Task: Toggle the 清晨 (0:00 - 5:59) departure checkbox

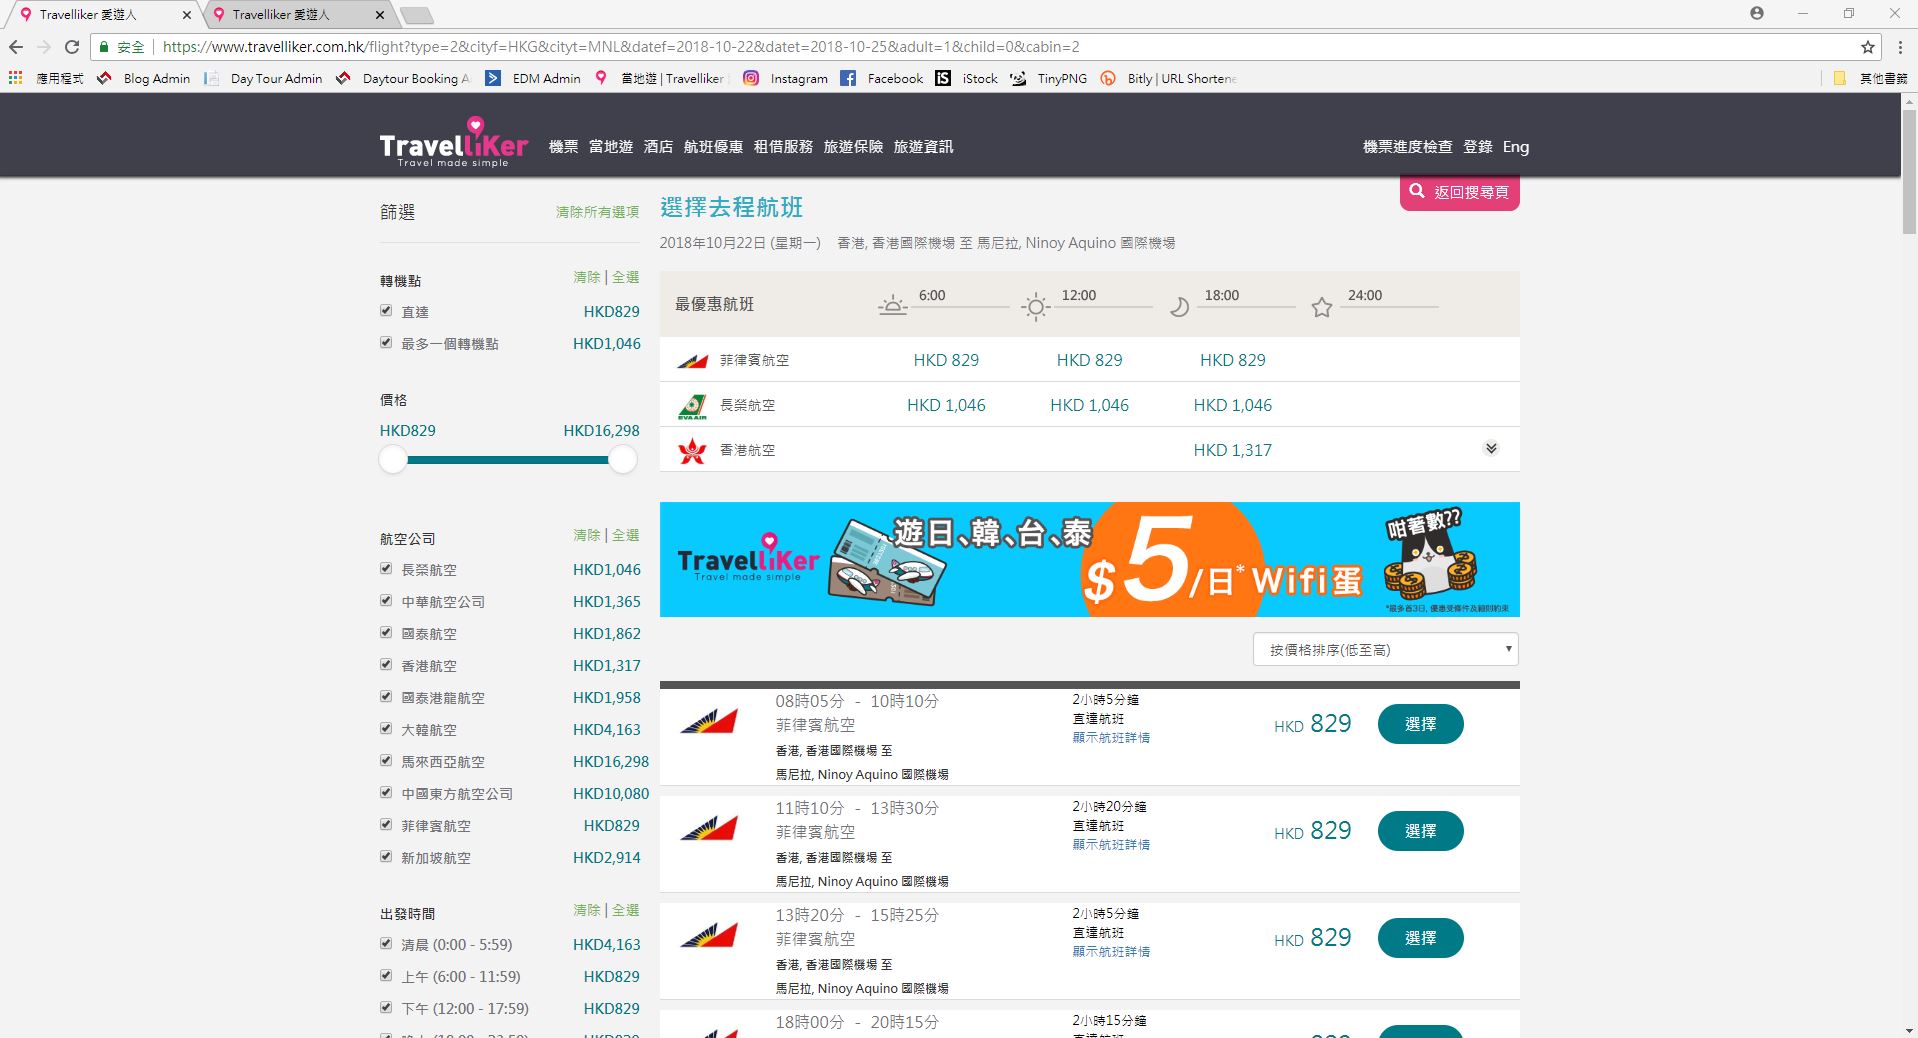Action: (386, 944)
